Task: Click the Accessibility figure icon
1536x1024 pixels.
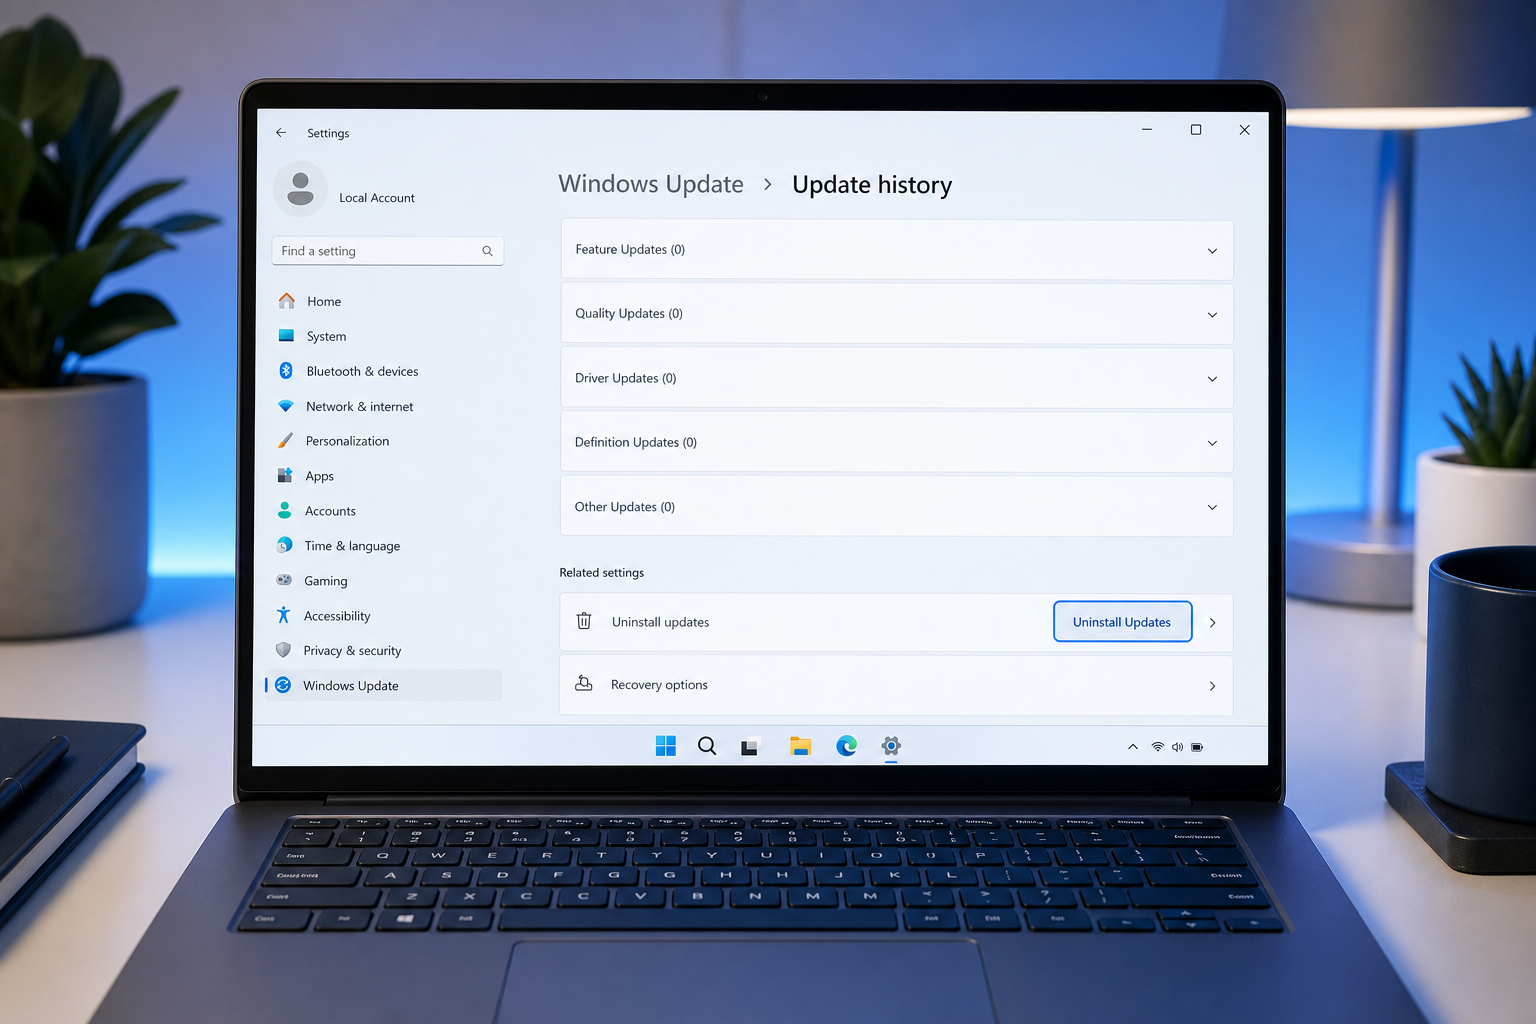Action: pos(283,615)
